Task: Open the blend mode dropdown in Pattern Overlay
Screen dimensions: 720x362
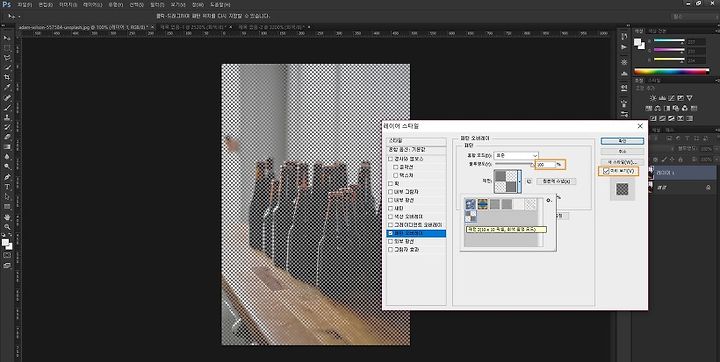Action: pyautogui.click(x=516, y=156)
